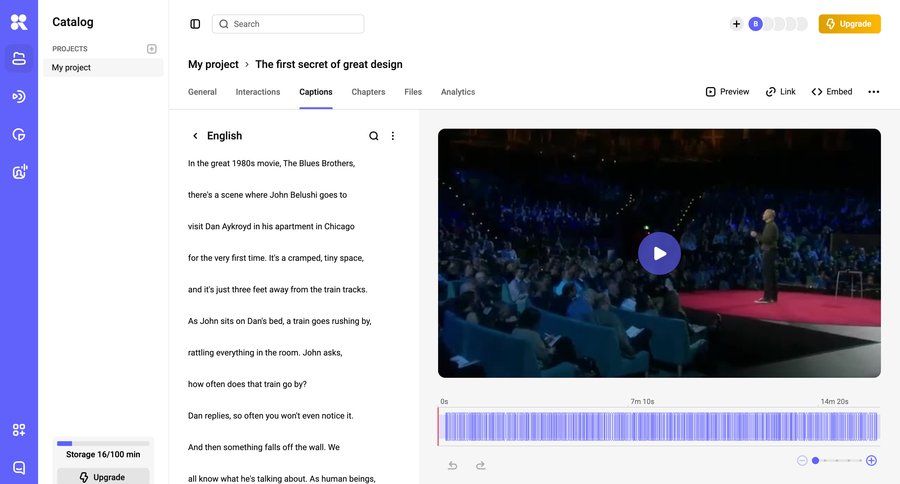Open the more options menu beside Embed
Screen dimensions: 900x484
coord(874,92)
